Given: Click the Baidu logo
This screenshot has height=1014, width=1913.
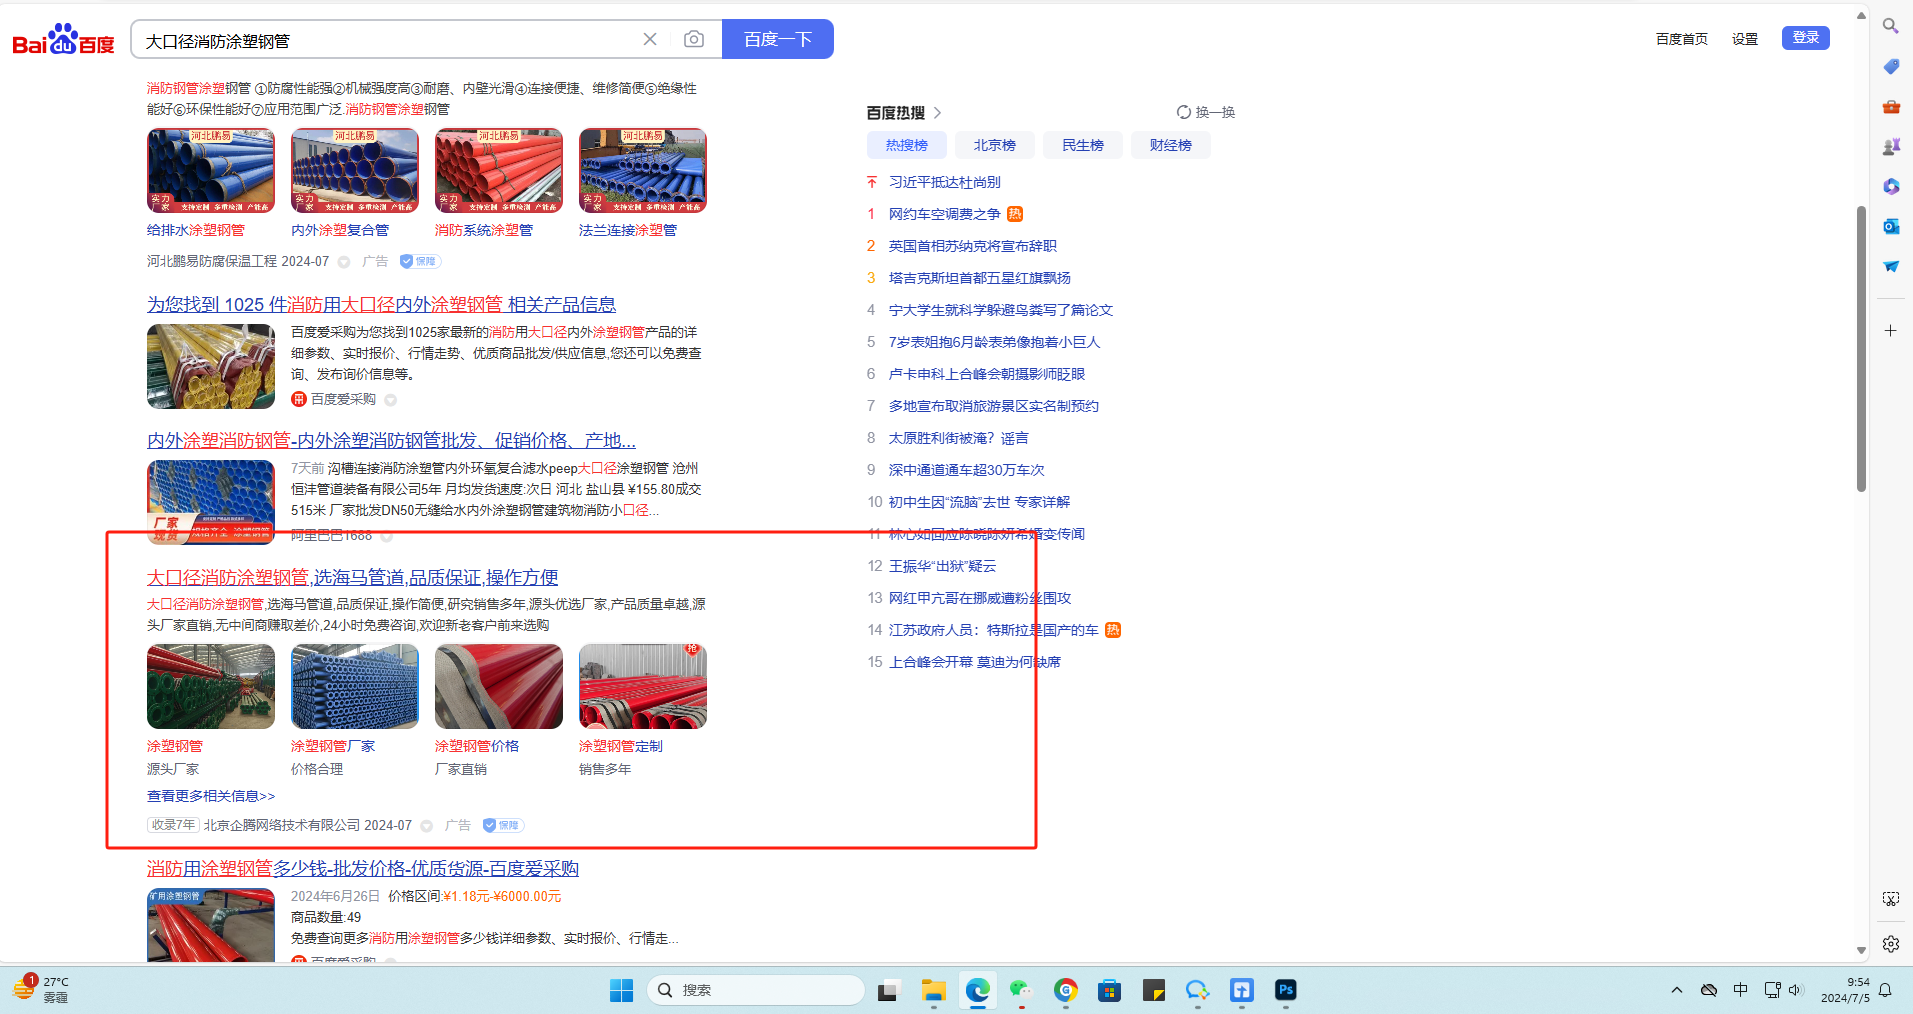Looking at the screenshot, I should pyautogui.click(x=63, y=39).
